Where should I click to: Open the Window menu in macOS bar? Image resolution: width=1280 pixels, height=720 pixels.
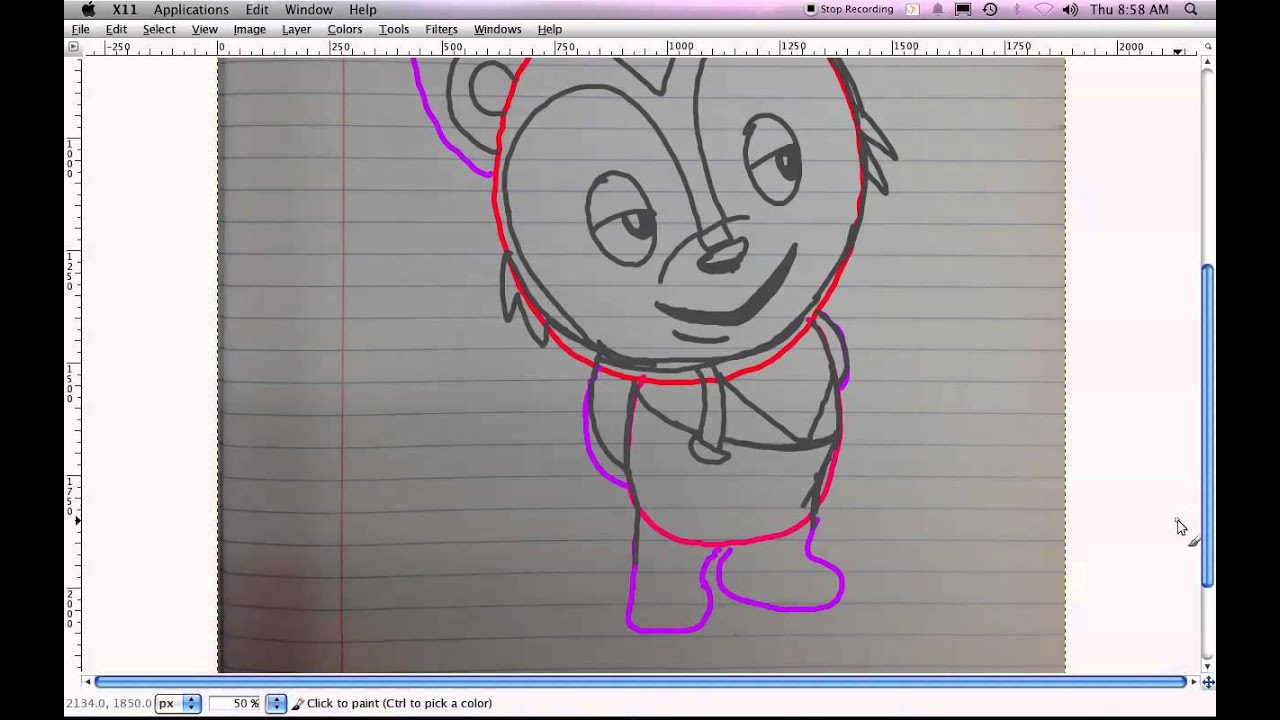(x=309, y=9)
